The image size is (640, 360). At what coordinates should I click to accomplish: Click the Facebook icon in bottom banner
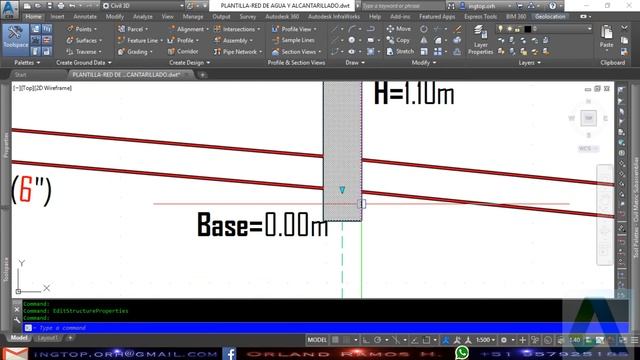coord(229,353)
